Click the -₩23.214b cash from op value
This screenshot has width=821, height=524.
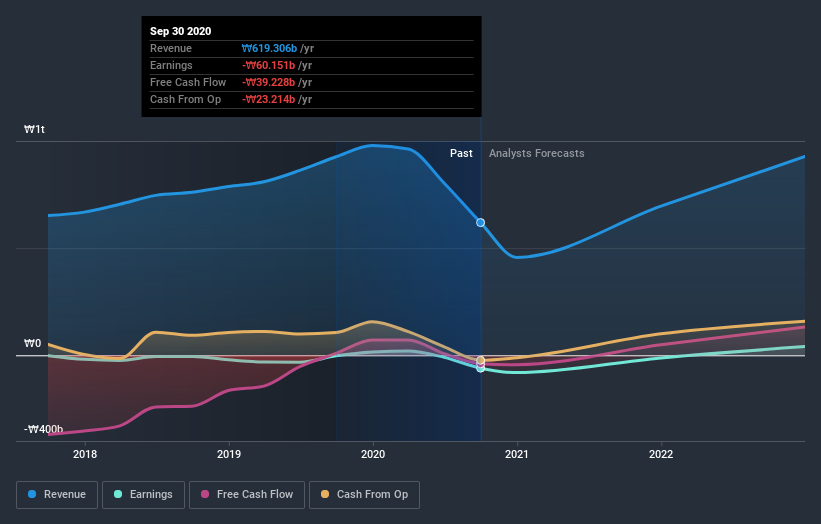coord(269,99)
